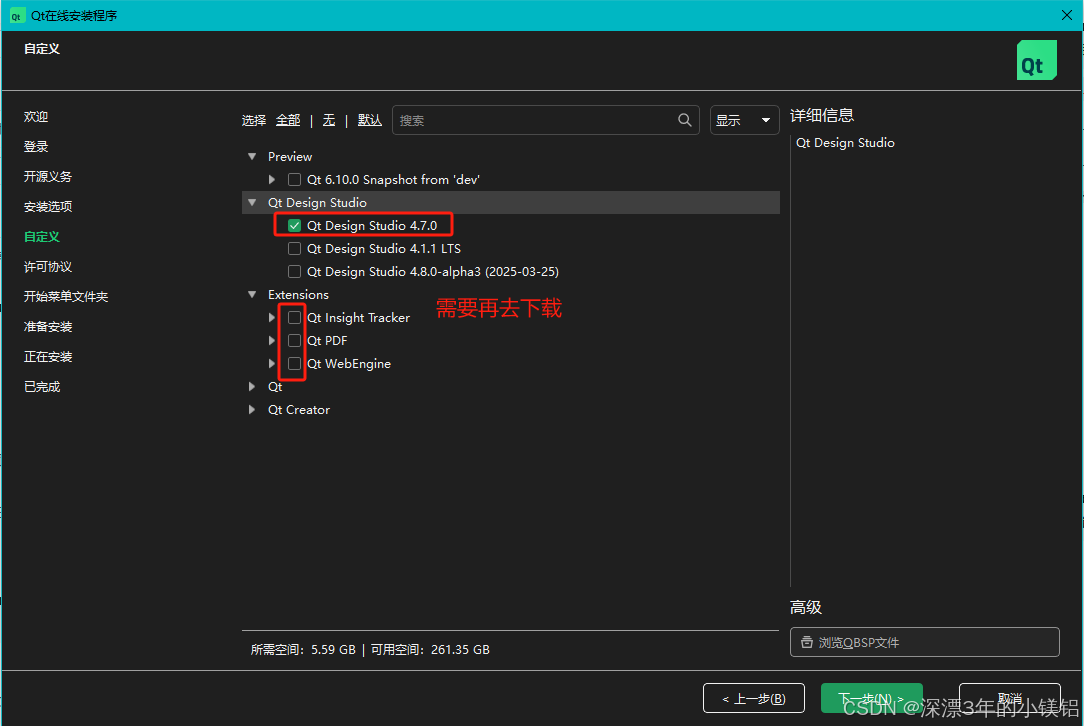Expand the Qt WebEngine arrow
The height and width of the screenshot is (726, 1084).
coord(272,364)
